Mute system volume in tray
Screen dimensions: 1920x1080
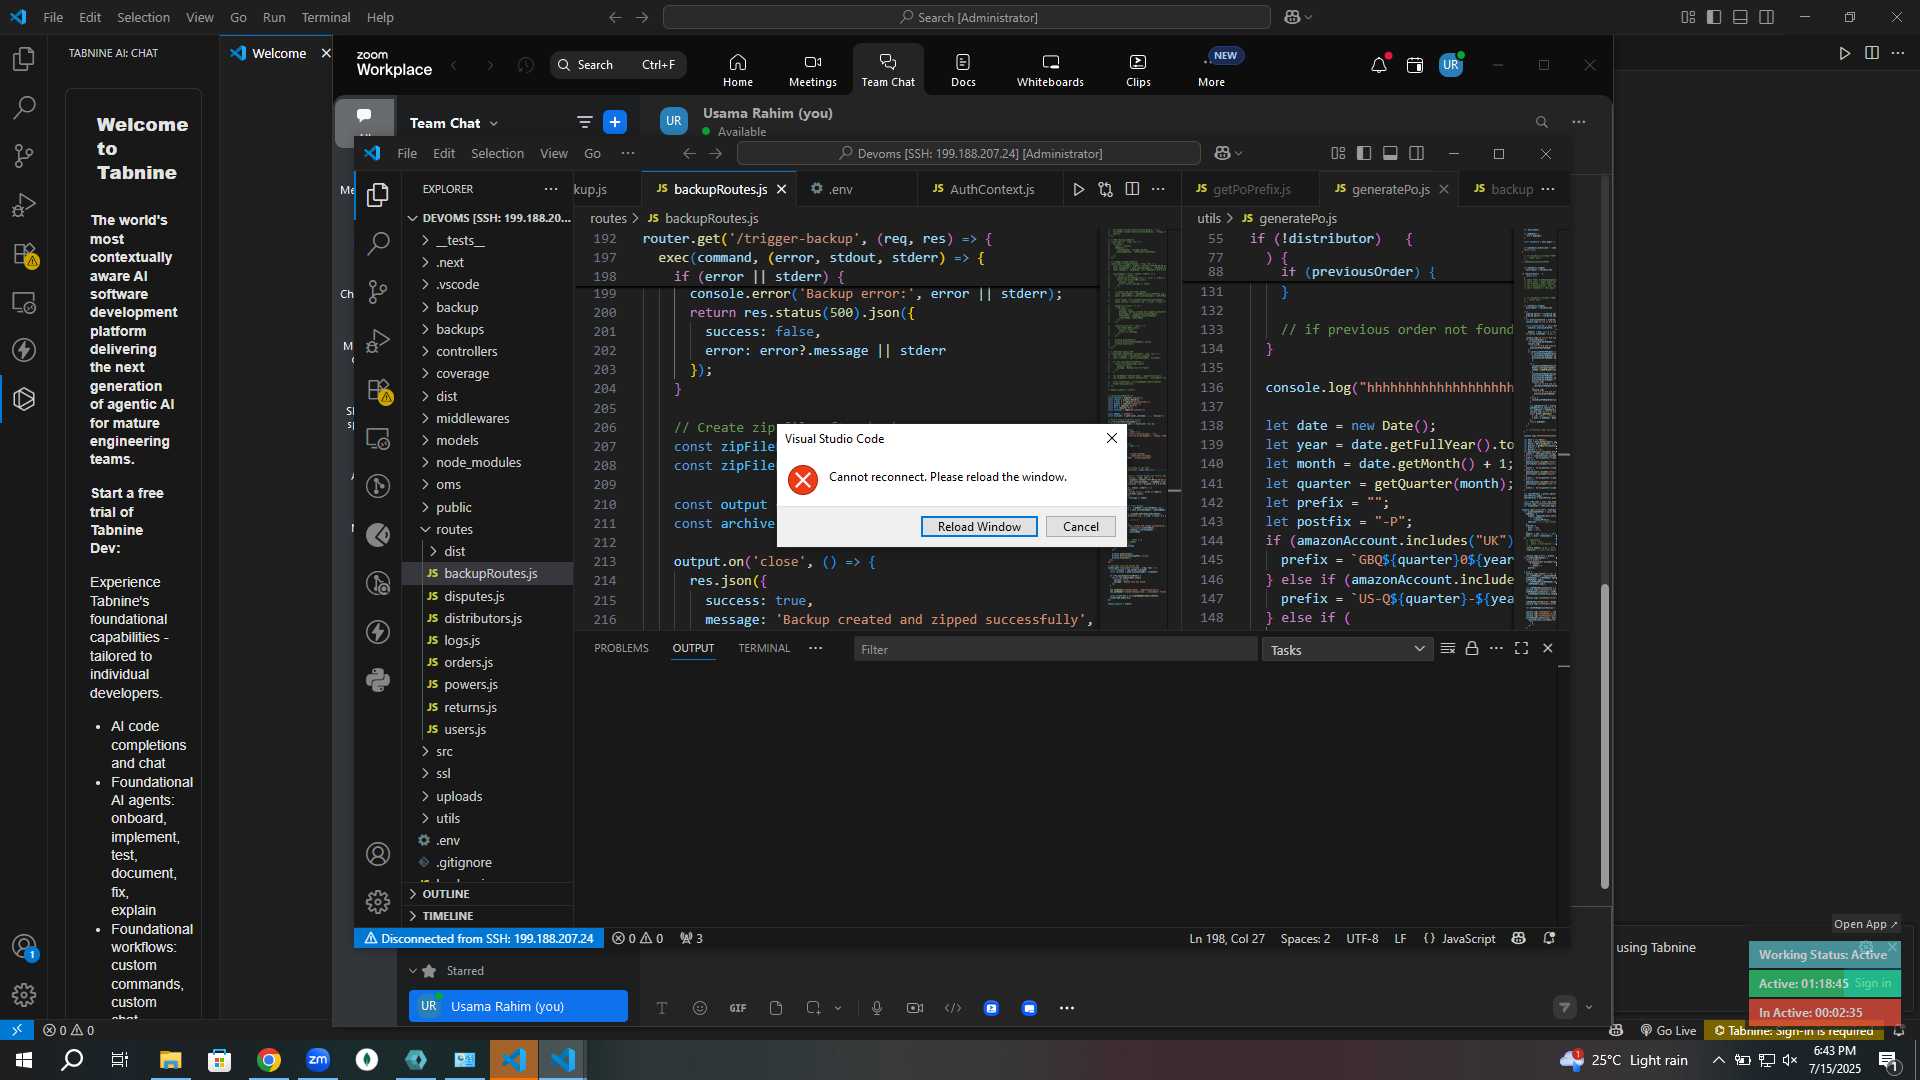(x=1790, y=1060)
